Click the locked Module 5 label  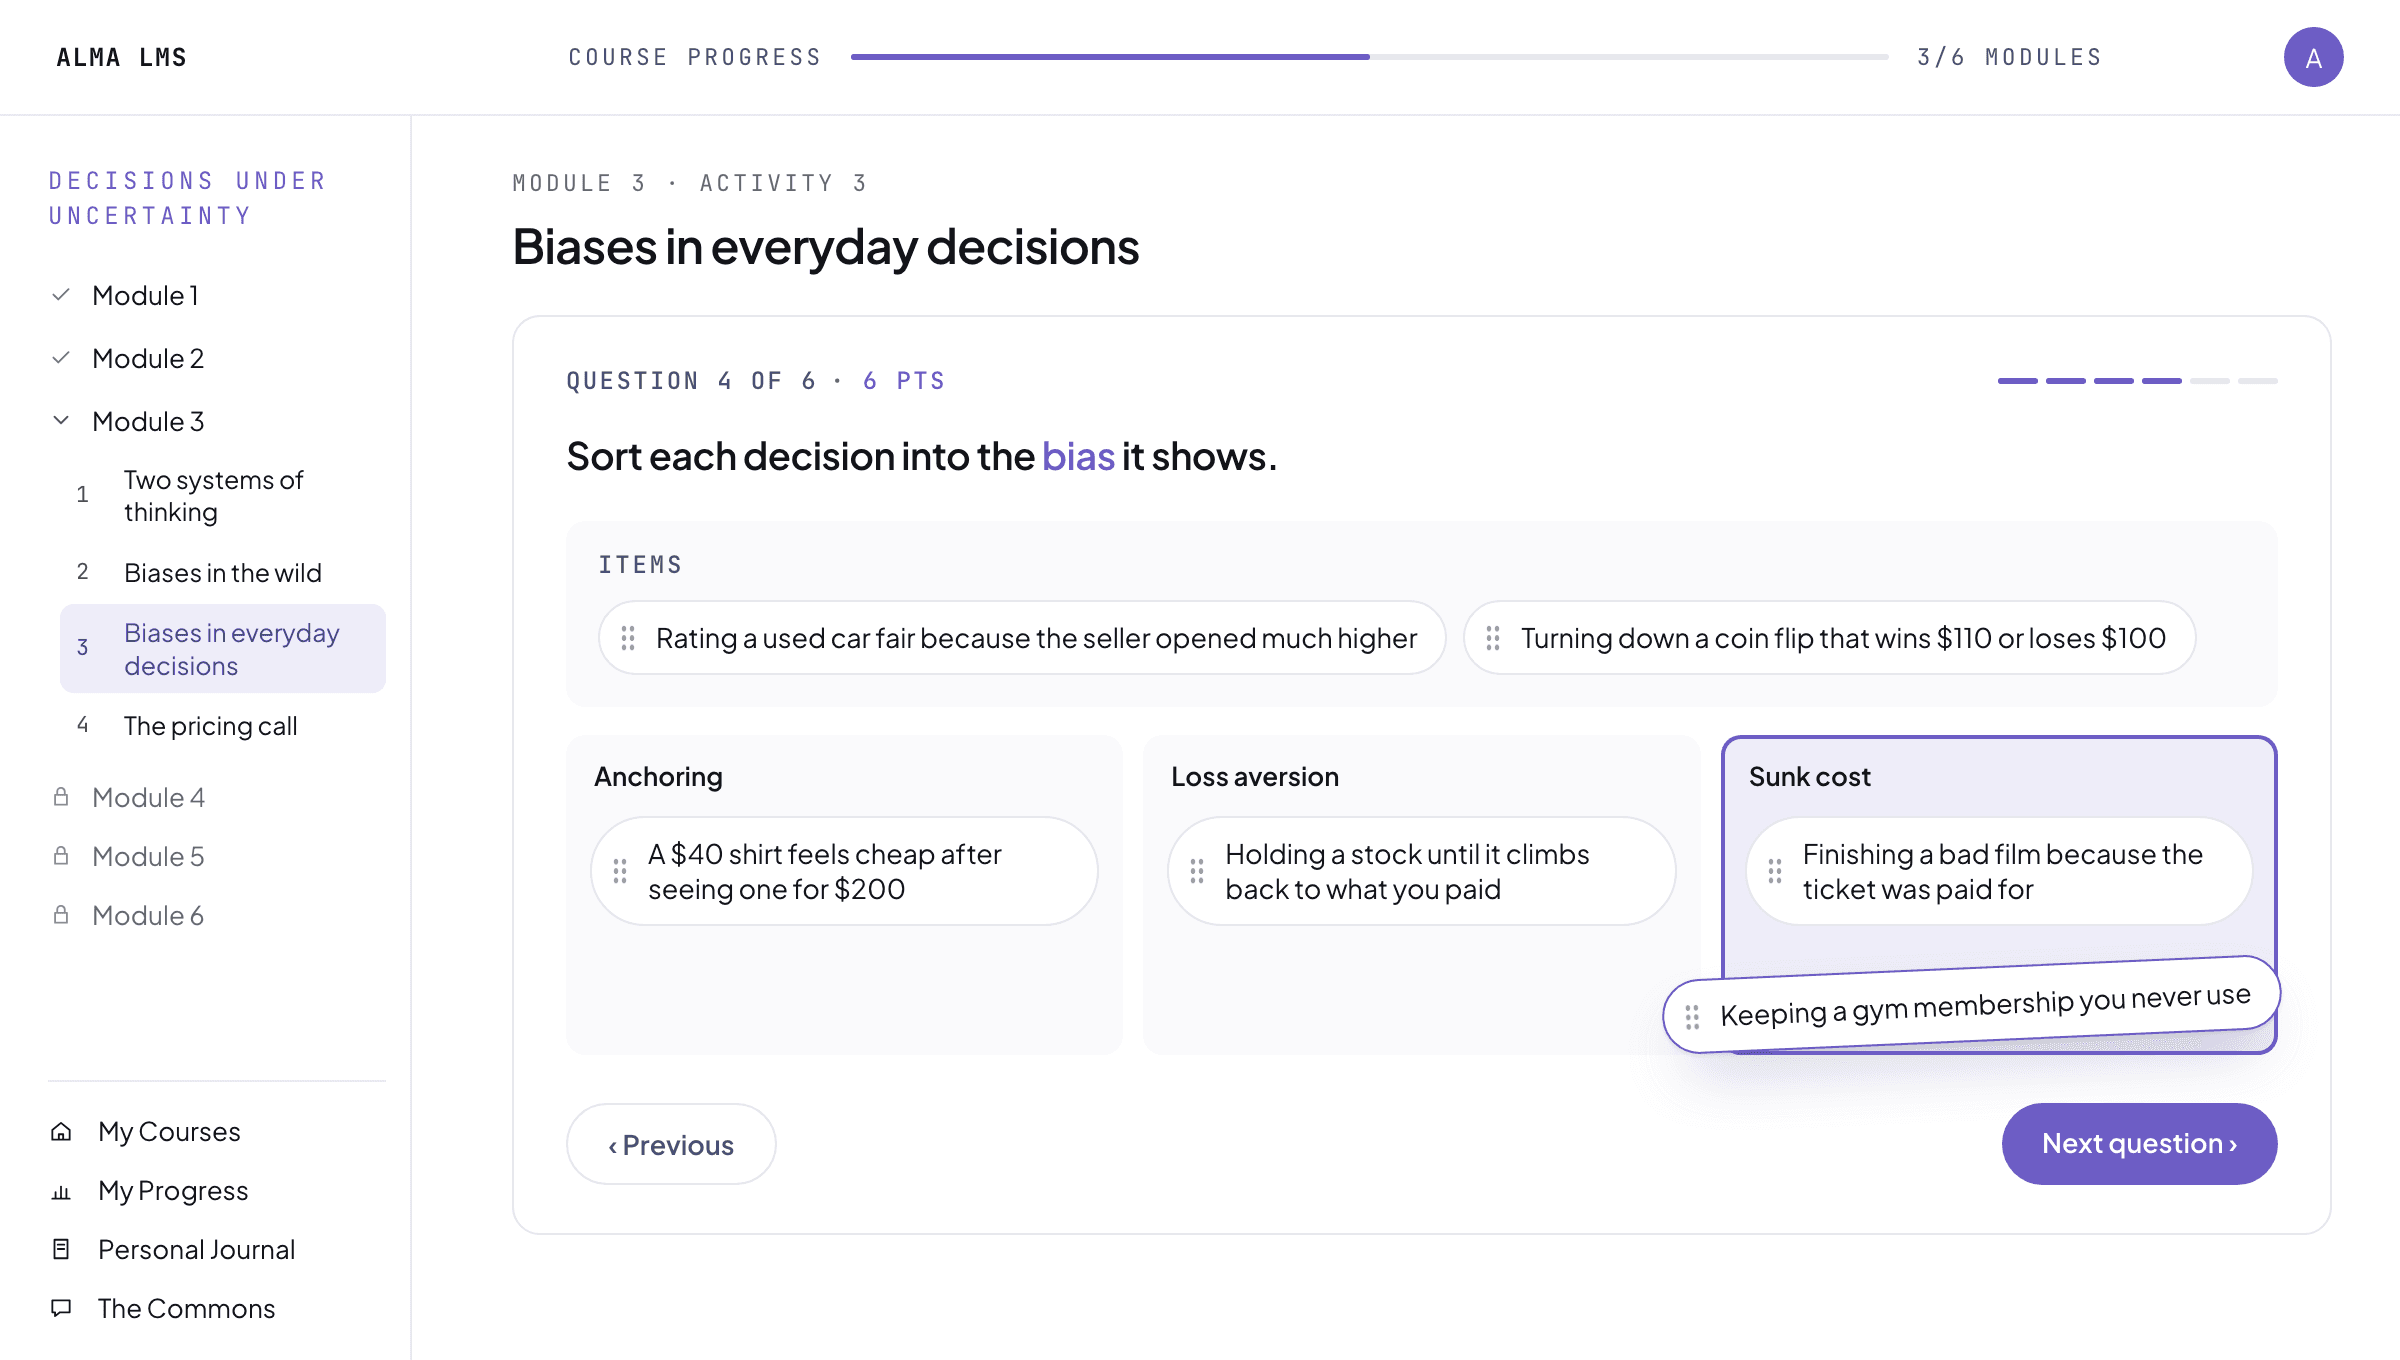pos(148,857)
